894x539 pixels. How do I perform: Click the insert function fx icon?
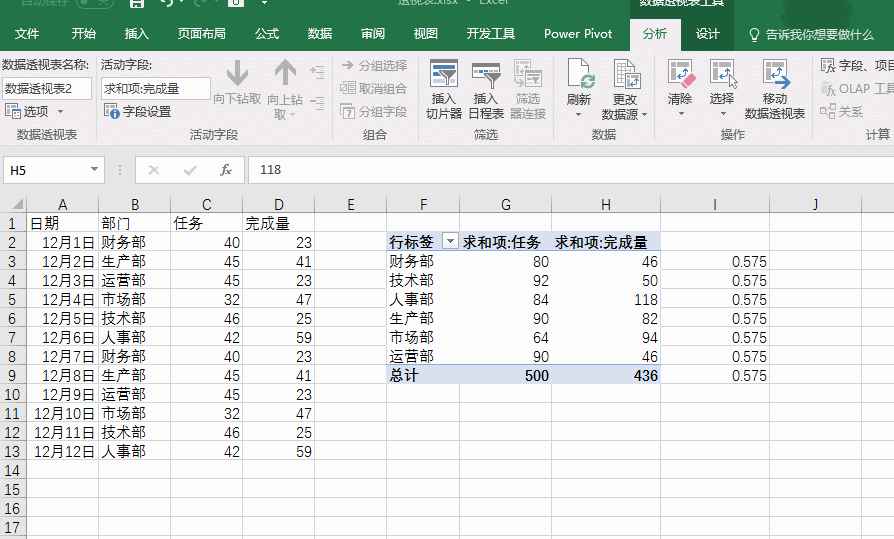226,170
